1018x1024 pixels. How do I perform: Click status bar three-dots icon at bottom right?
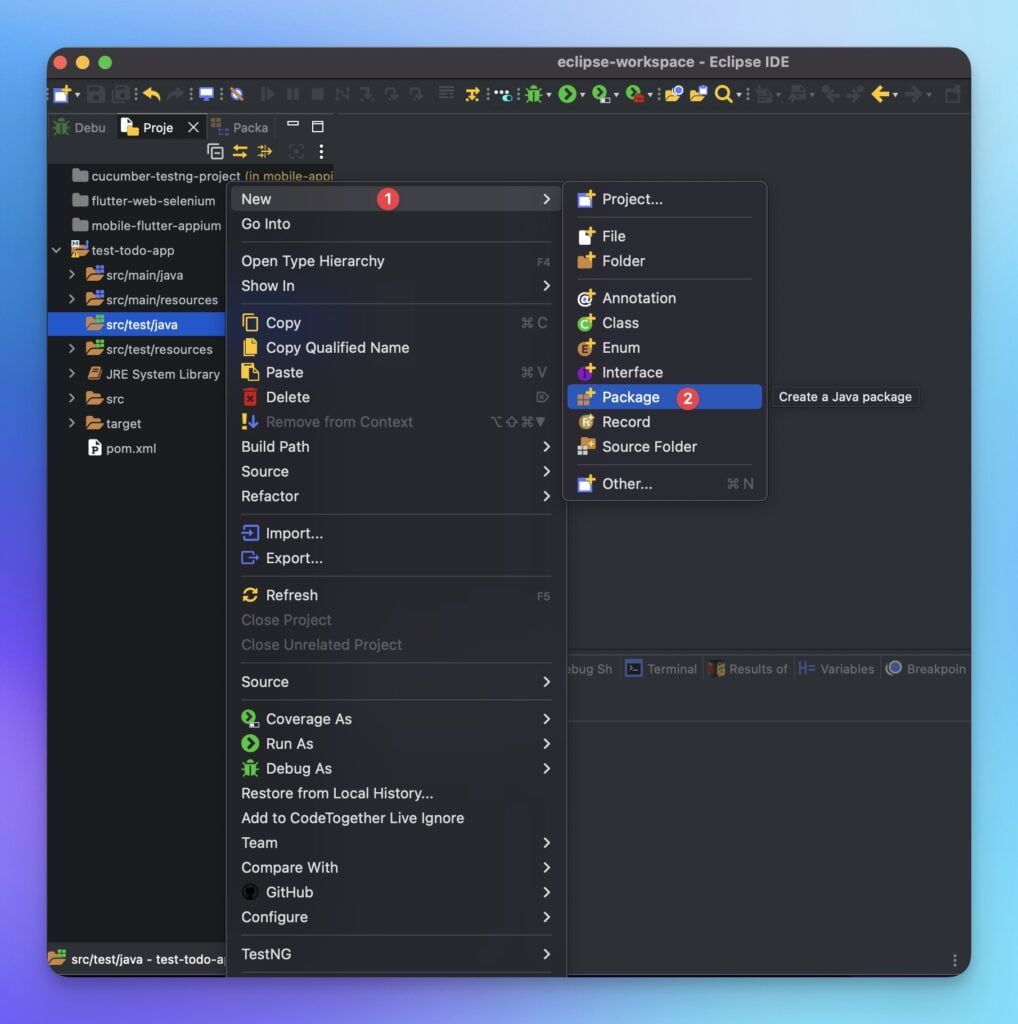955,960
